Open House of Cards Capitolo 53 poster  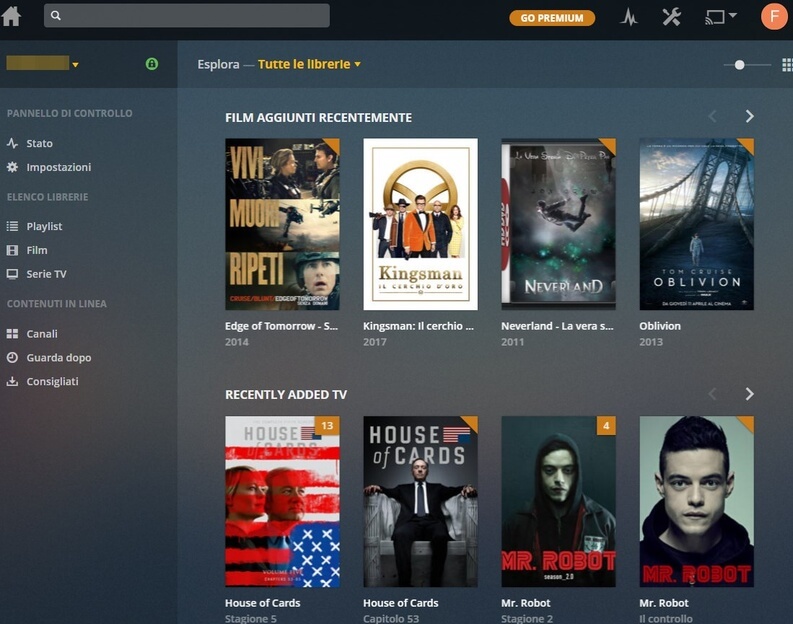click(x=420, y=502)
